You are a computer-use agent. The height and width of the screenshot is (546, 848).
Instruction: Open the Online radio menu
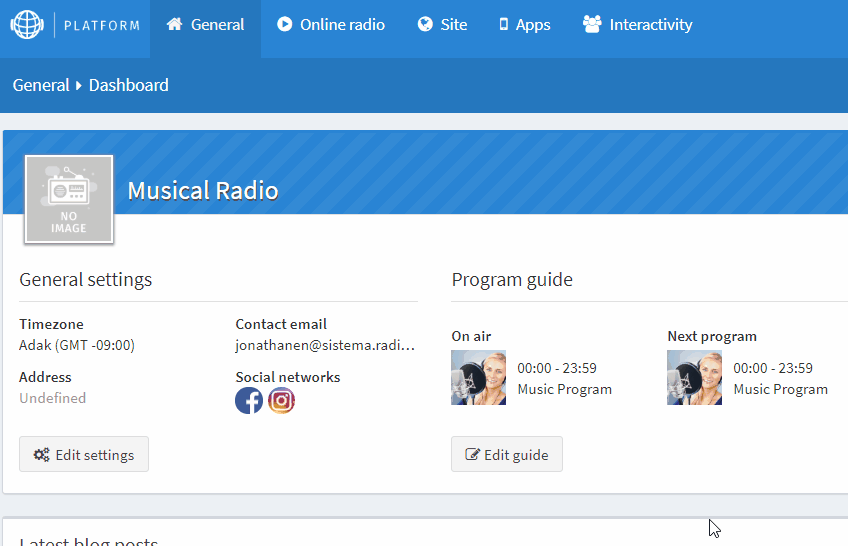coord(330,25)
